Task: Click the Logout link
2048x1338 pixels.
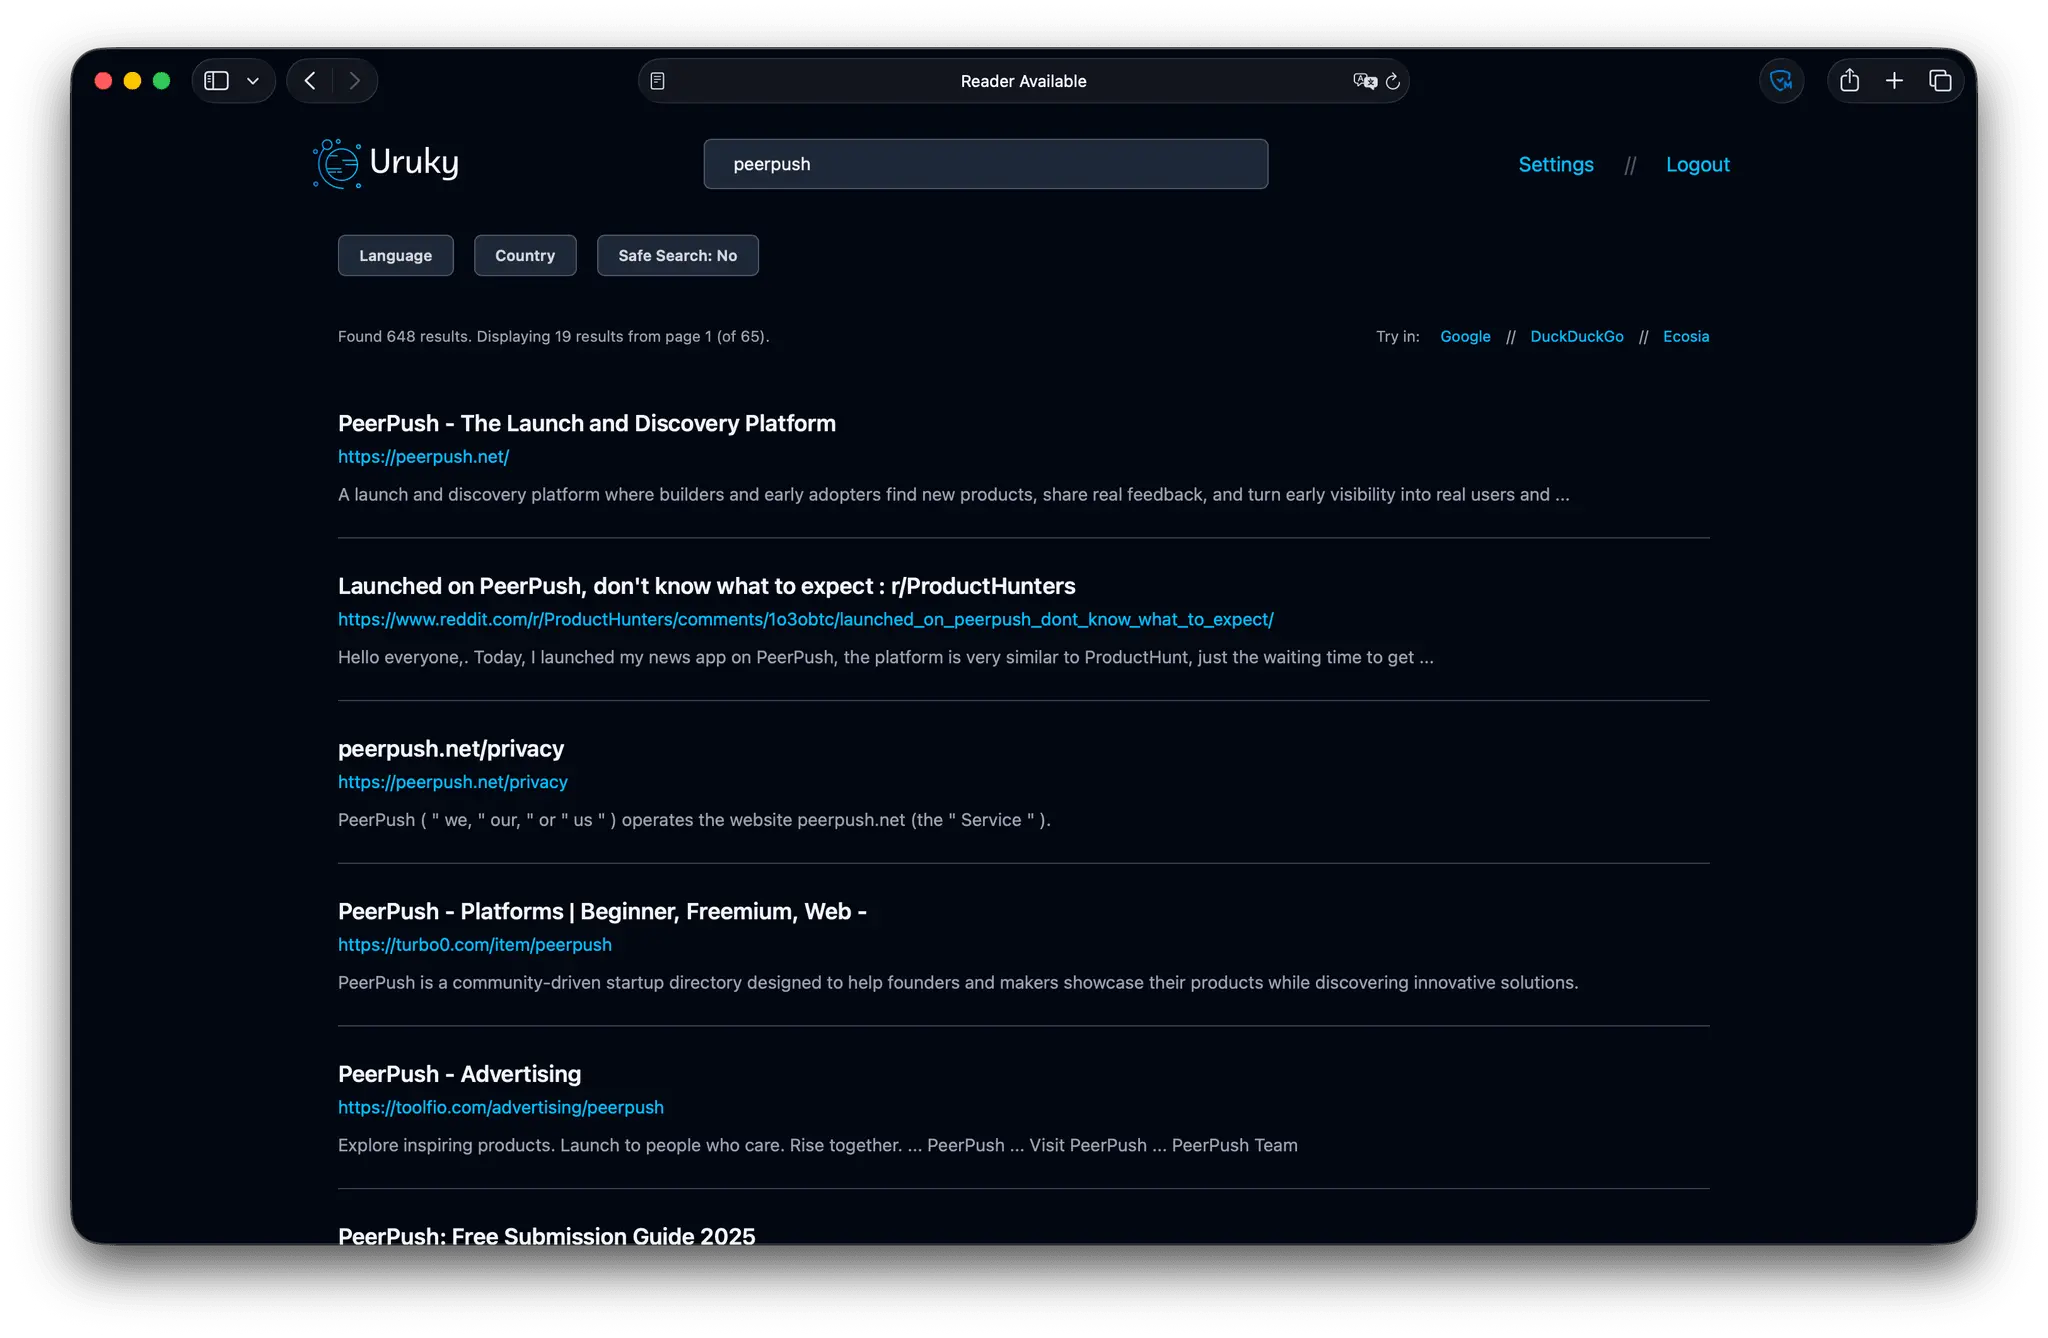Action: click(x=1697, y=164)
